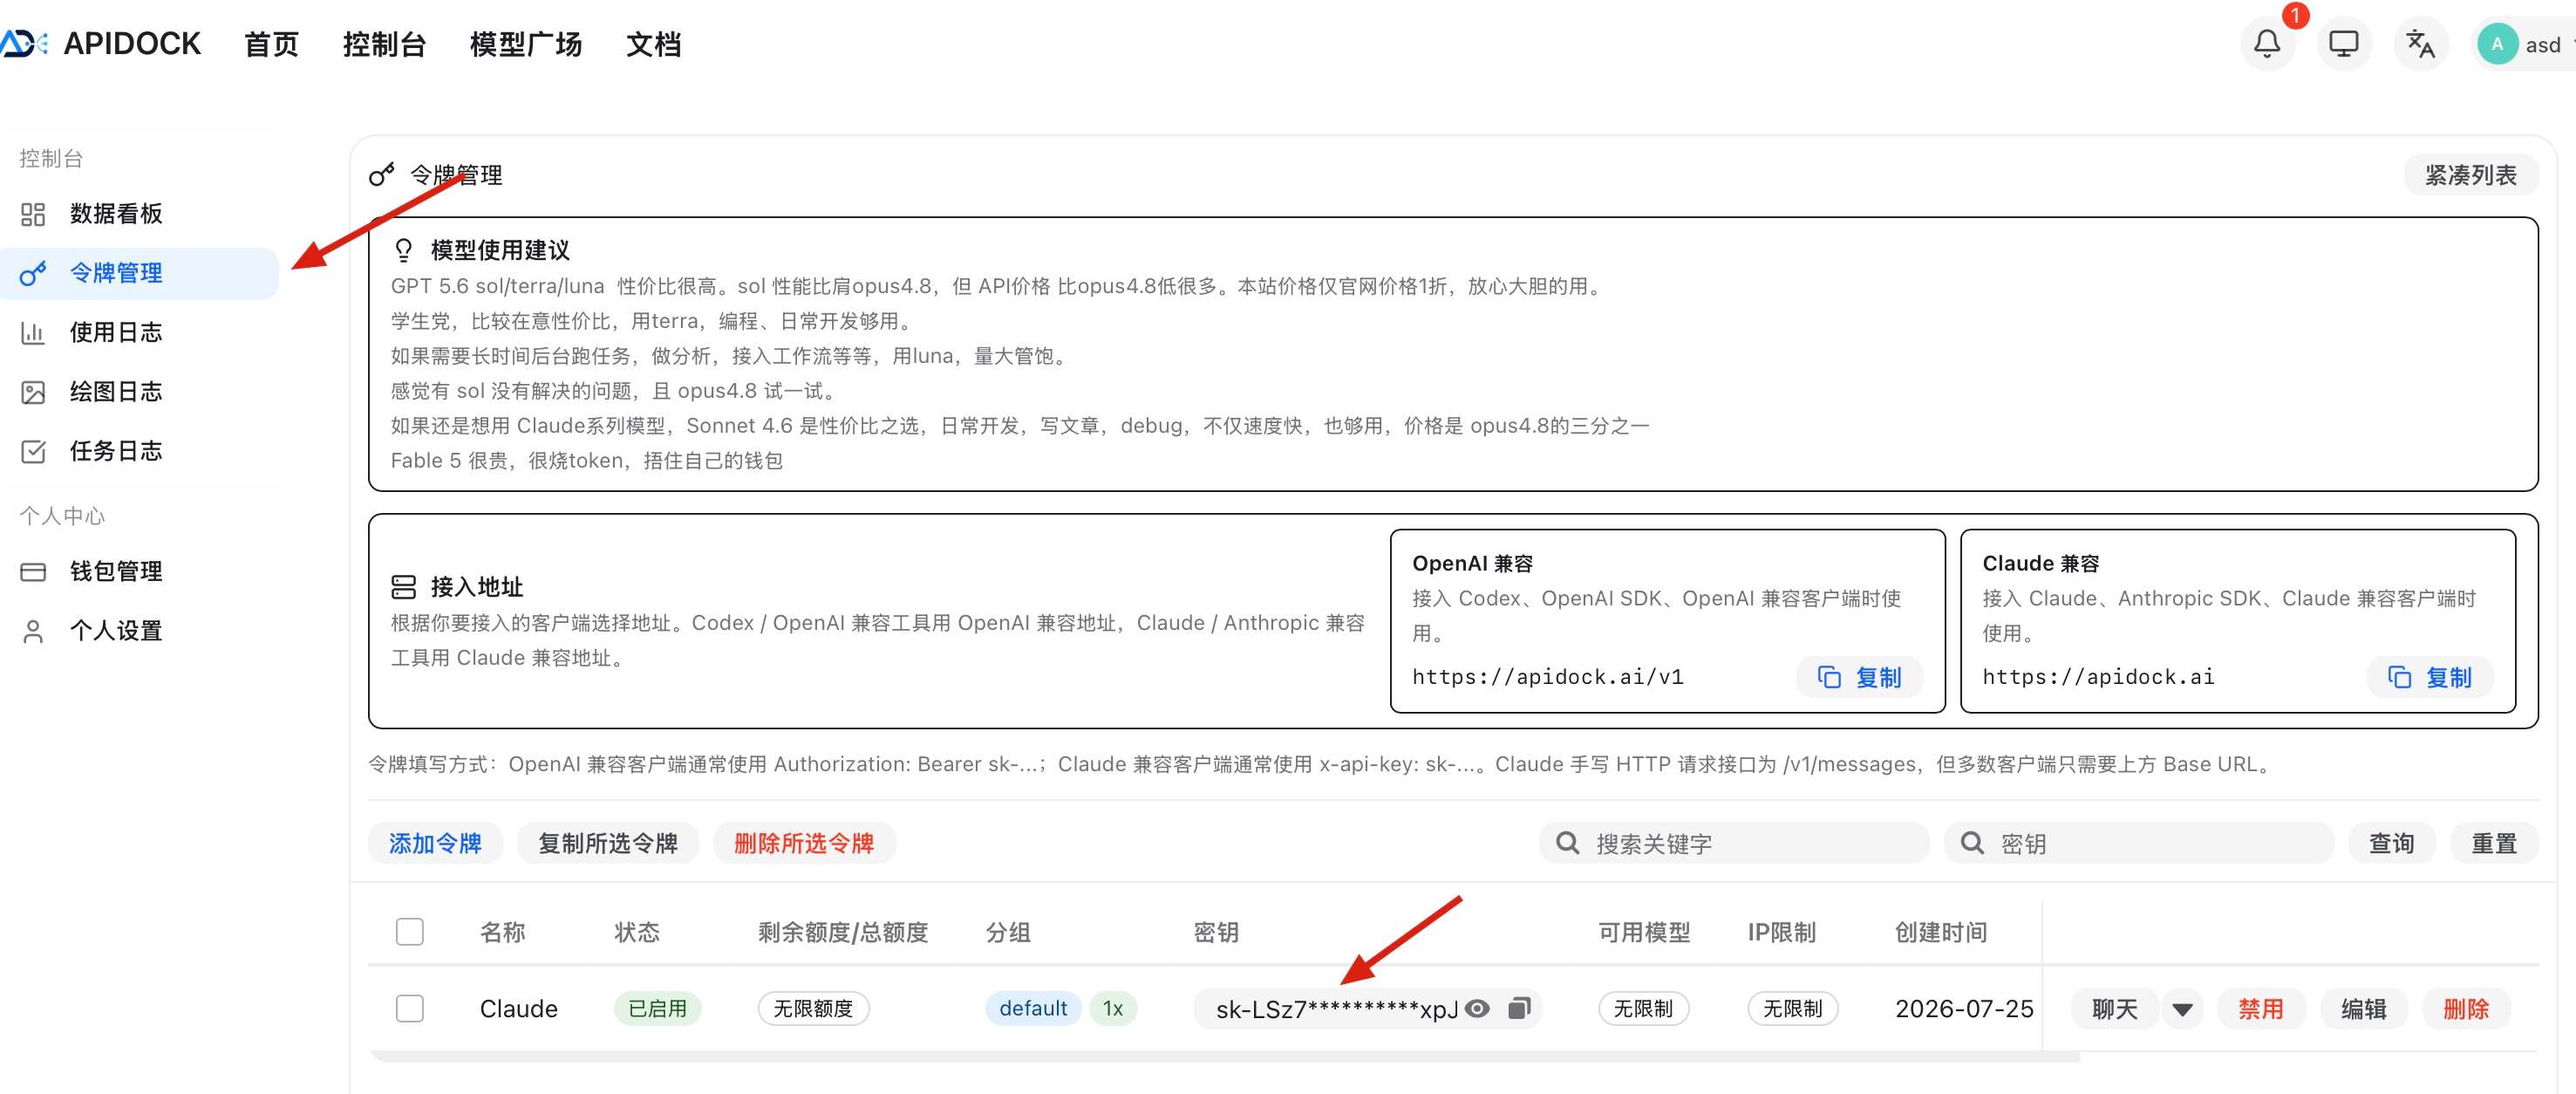Click the 绘图日志 image icon
This screenshot has width=2576, height=1094.
click(x=33, y=392)
